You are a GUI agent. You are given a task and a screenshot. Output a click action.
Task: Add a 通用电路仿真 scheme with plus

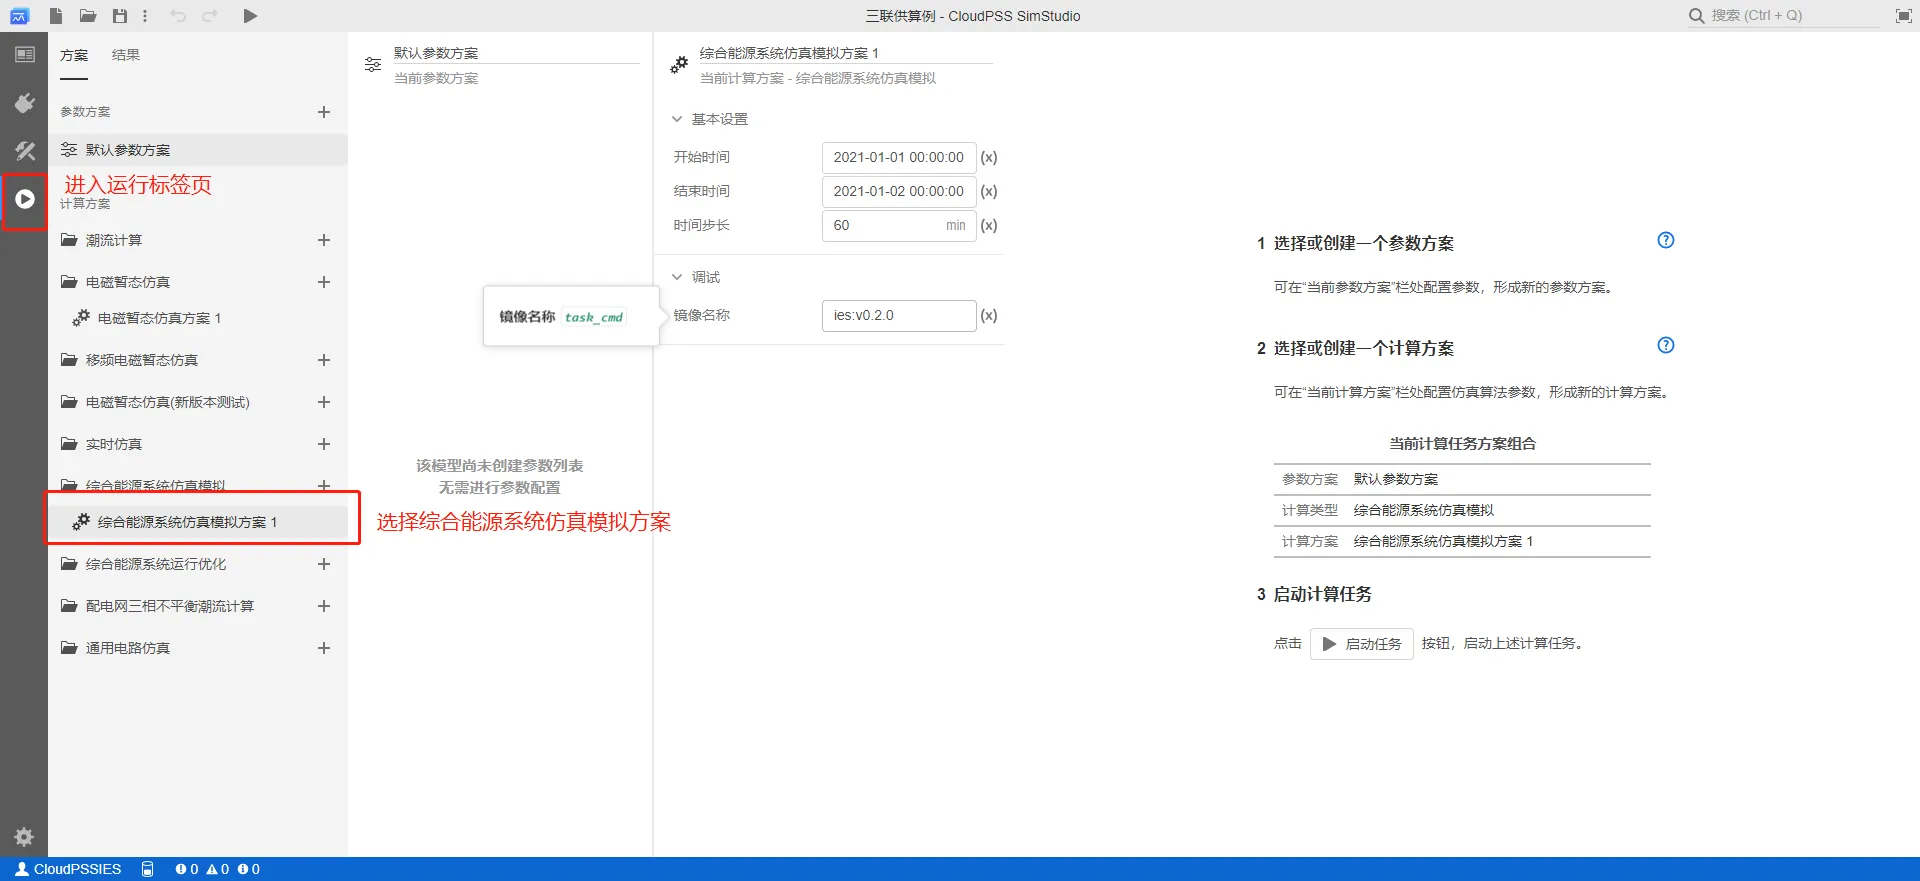(324, 648)
